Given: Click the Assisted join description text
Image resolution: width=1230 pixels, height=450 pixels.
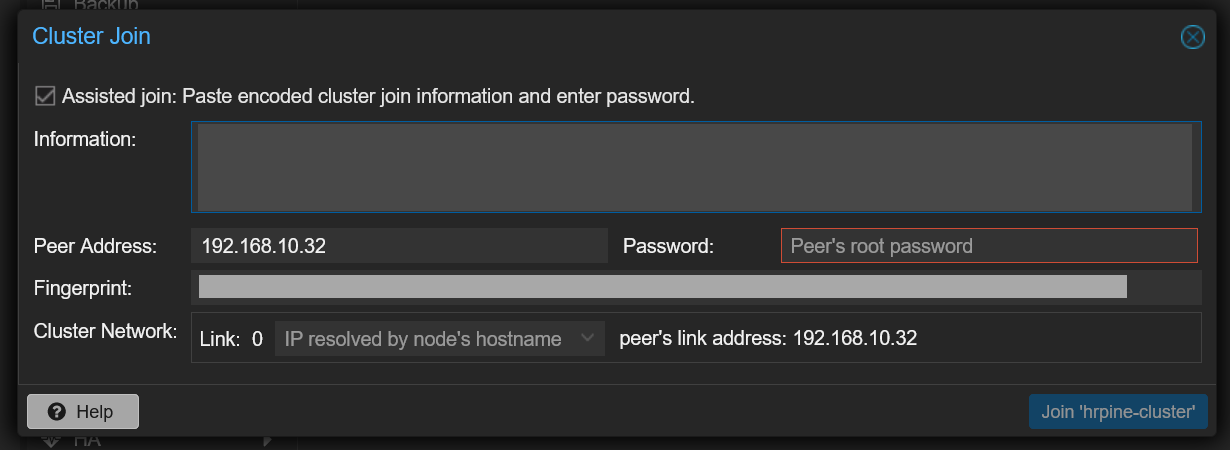Looking at the screenshot, I should pyautogui.click(x=378, y=97).
